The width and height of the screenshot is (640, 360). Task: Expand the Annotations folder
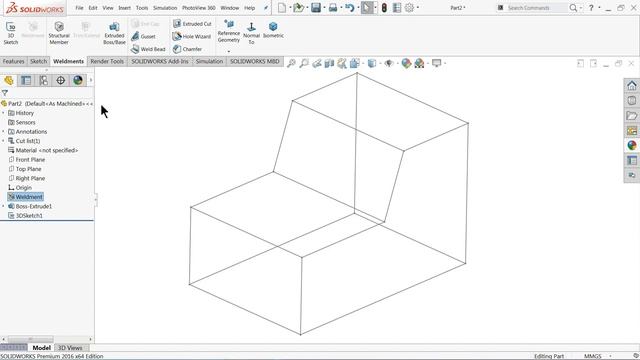click(3, 131)
